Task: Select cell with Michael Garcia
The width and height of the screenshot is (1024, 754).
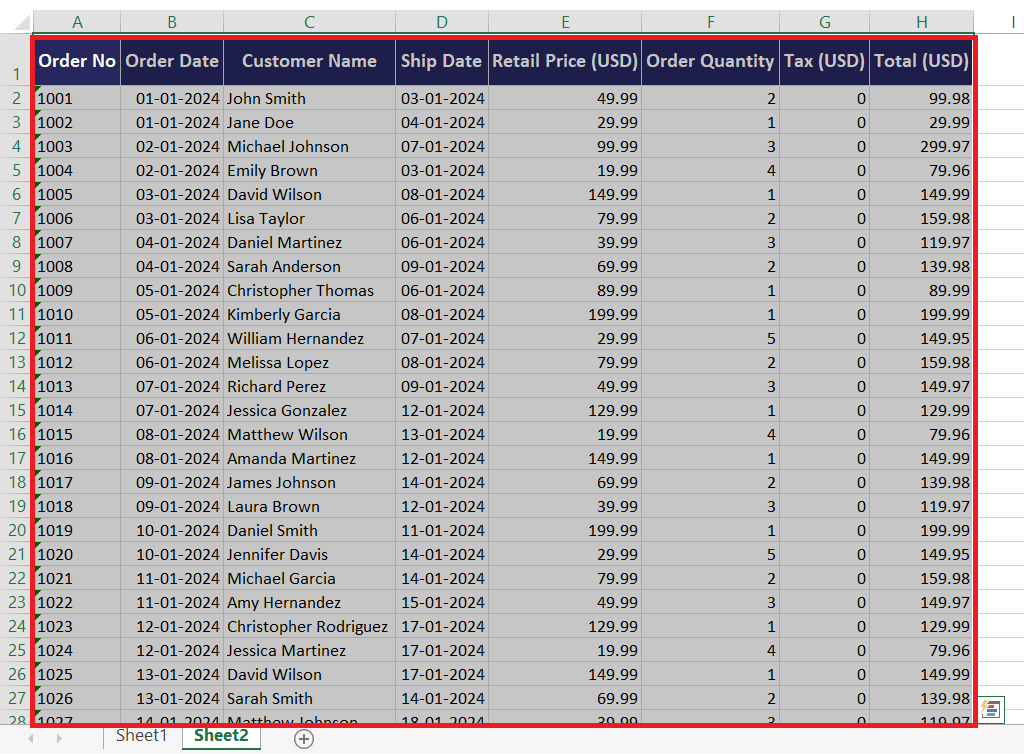Action: pyautogui.click(x=310, y=578)
